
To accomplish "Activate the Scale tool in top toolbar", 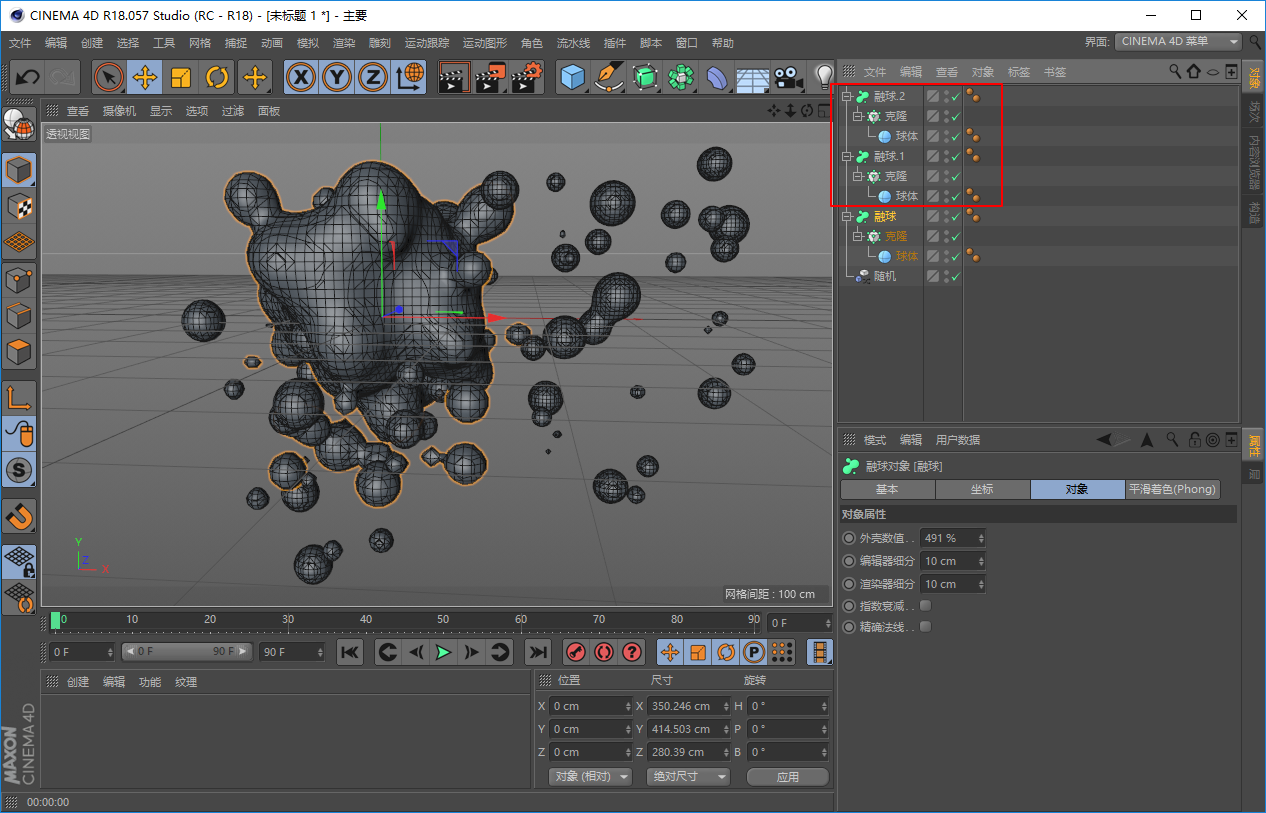I will coord(180,77).
